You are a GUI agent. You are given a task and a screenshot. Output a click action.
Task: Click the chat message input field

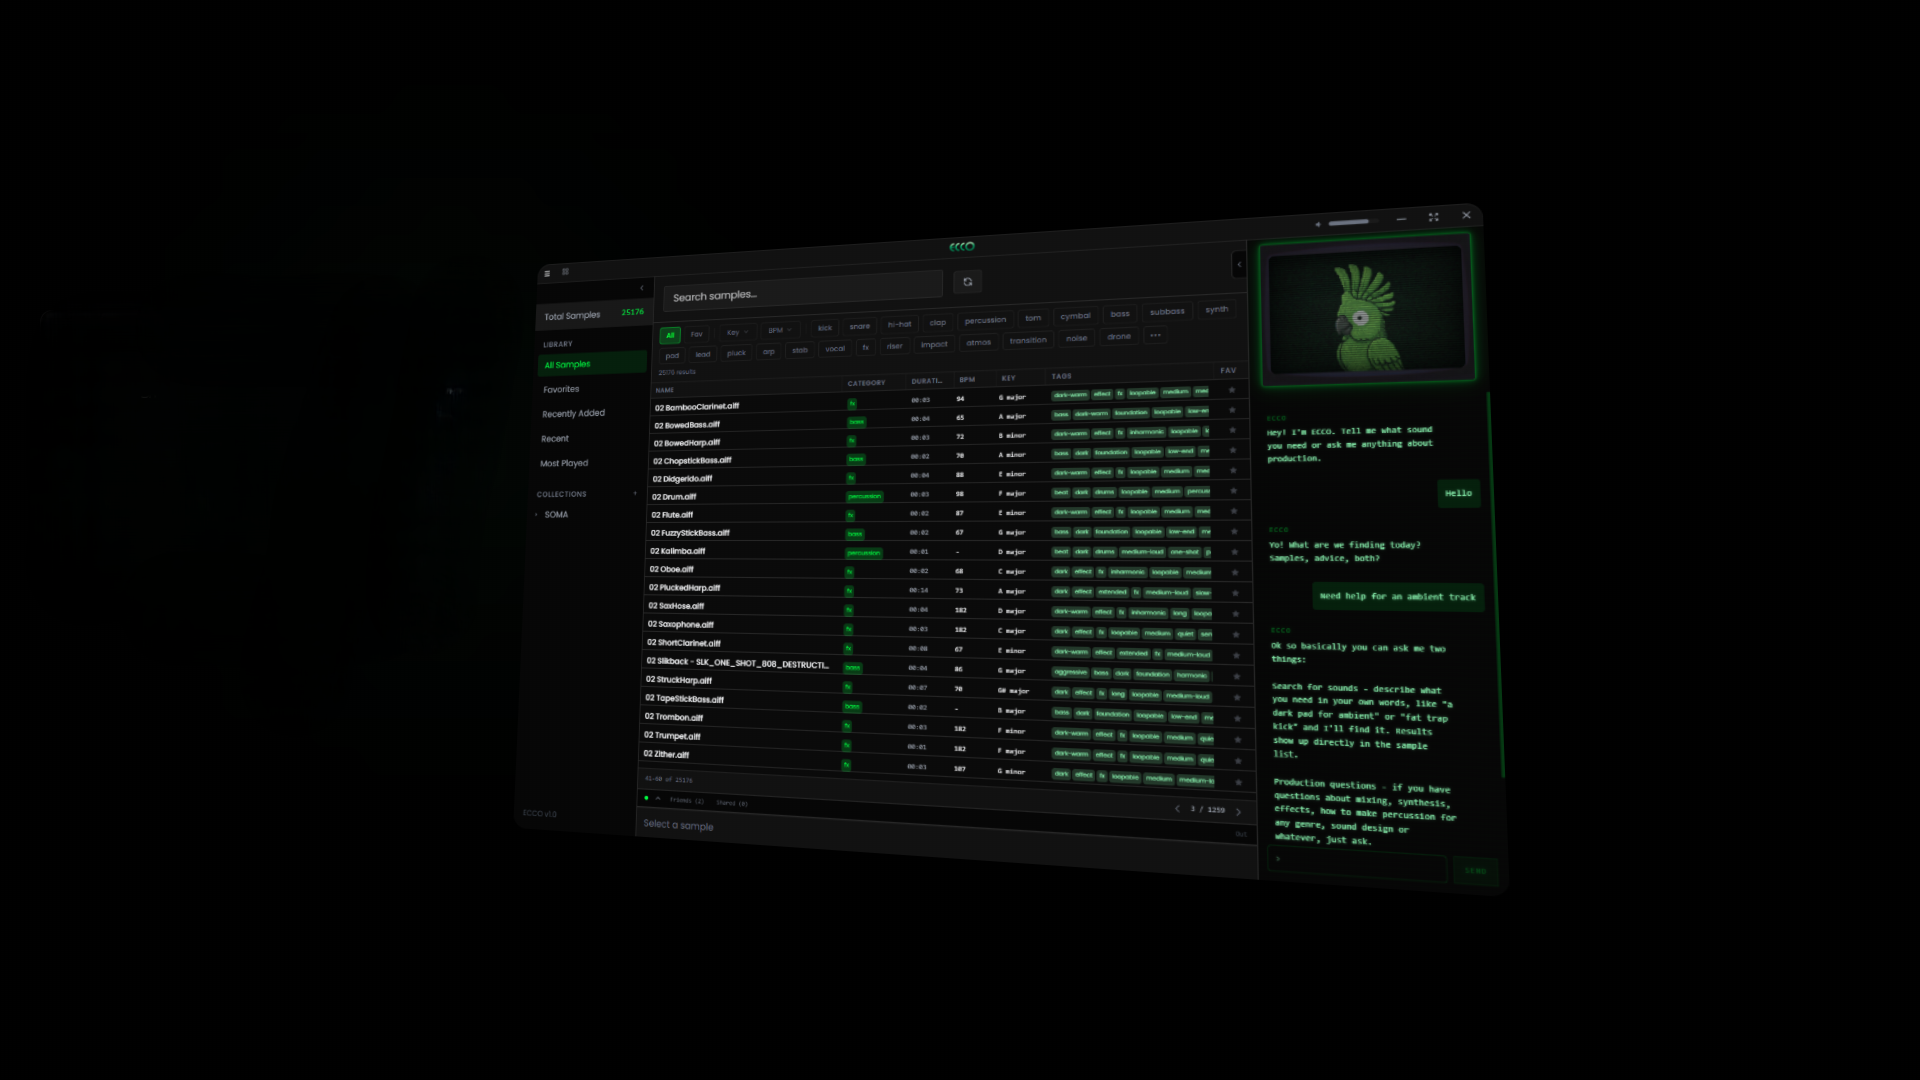coord(1358,862)
